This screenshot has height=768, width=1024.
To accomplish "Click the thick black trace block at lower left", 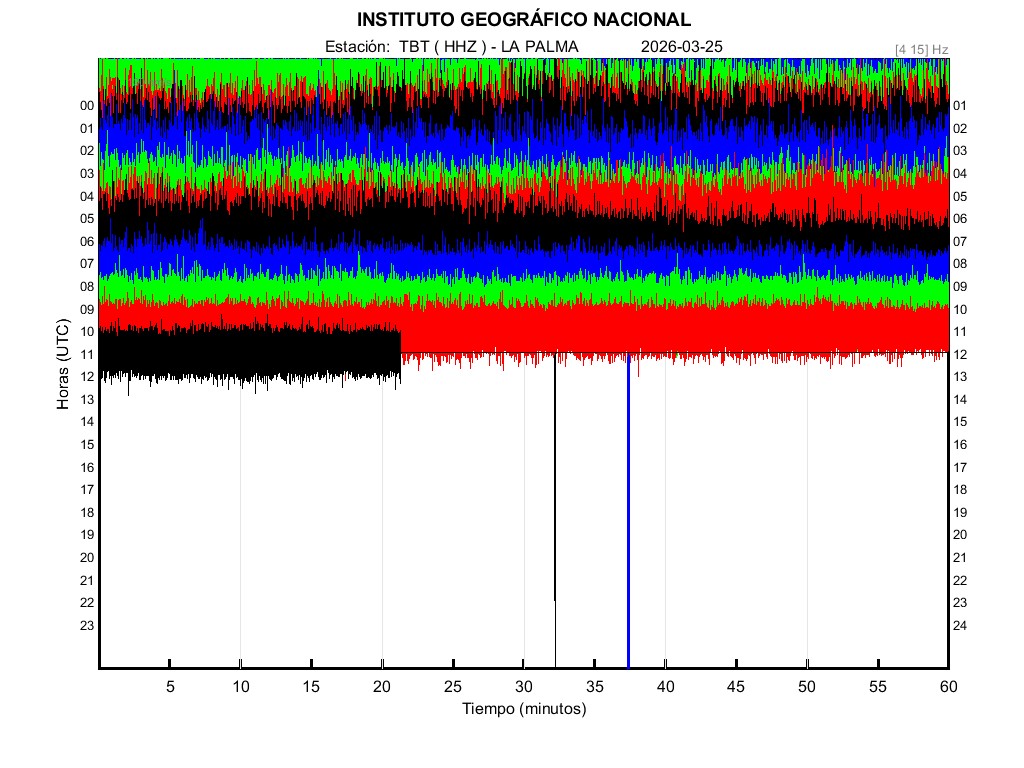I will coord(250,354).
